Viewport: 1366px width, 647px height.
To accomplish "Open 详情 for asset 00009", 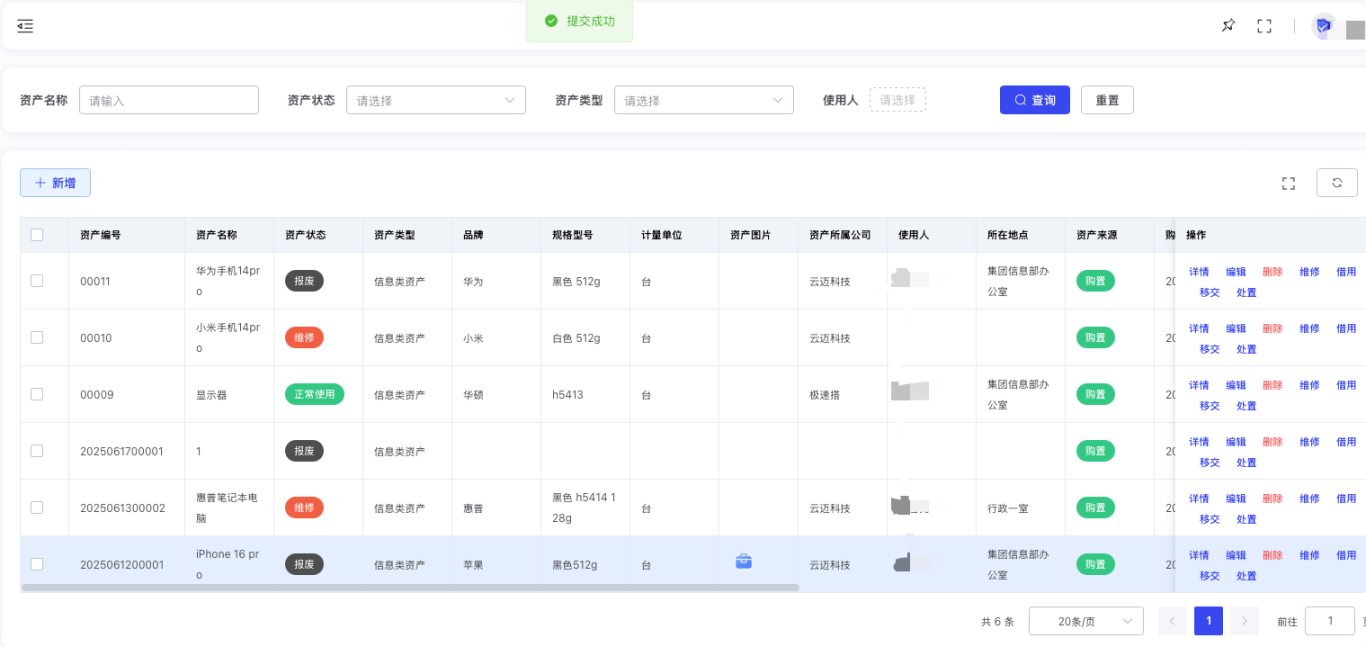I will point(1199,385).
